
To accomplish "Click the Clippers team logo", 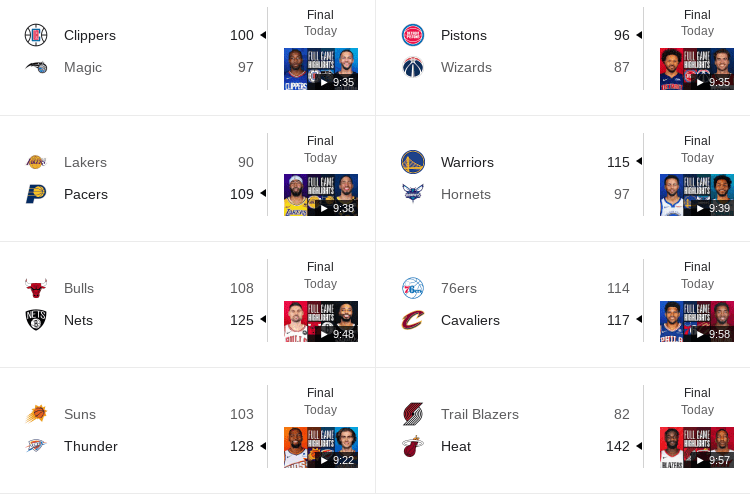I will tap(36, 35).
